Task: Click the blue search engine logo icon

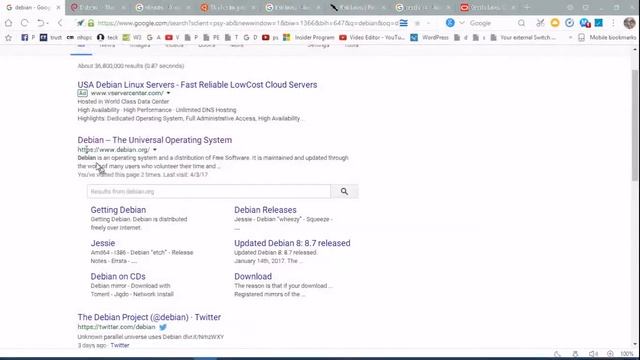Action: point(450,23)
